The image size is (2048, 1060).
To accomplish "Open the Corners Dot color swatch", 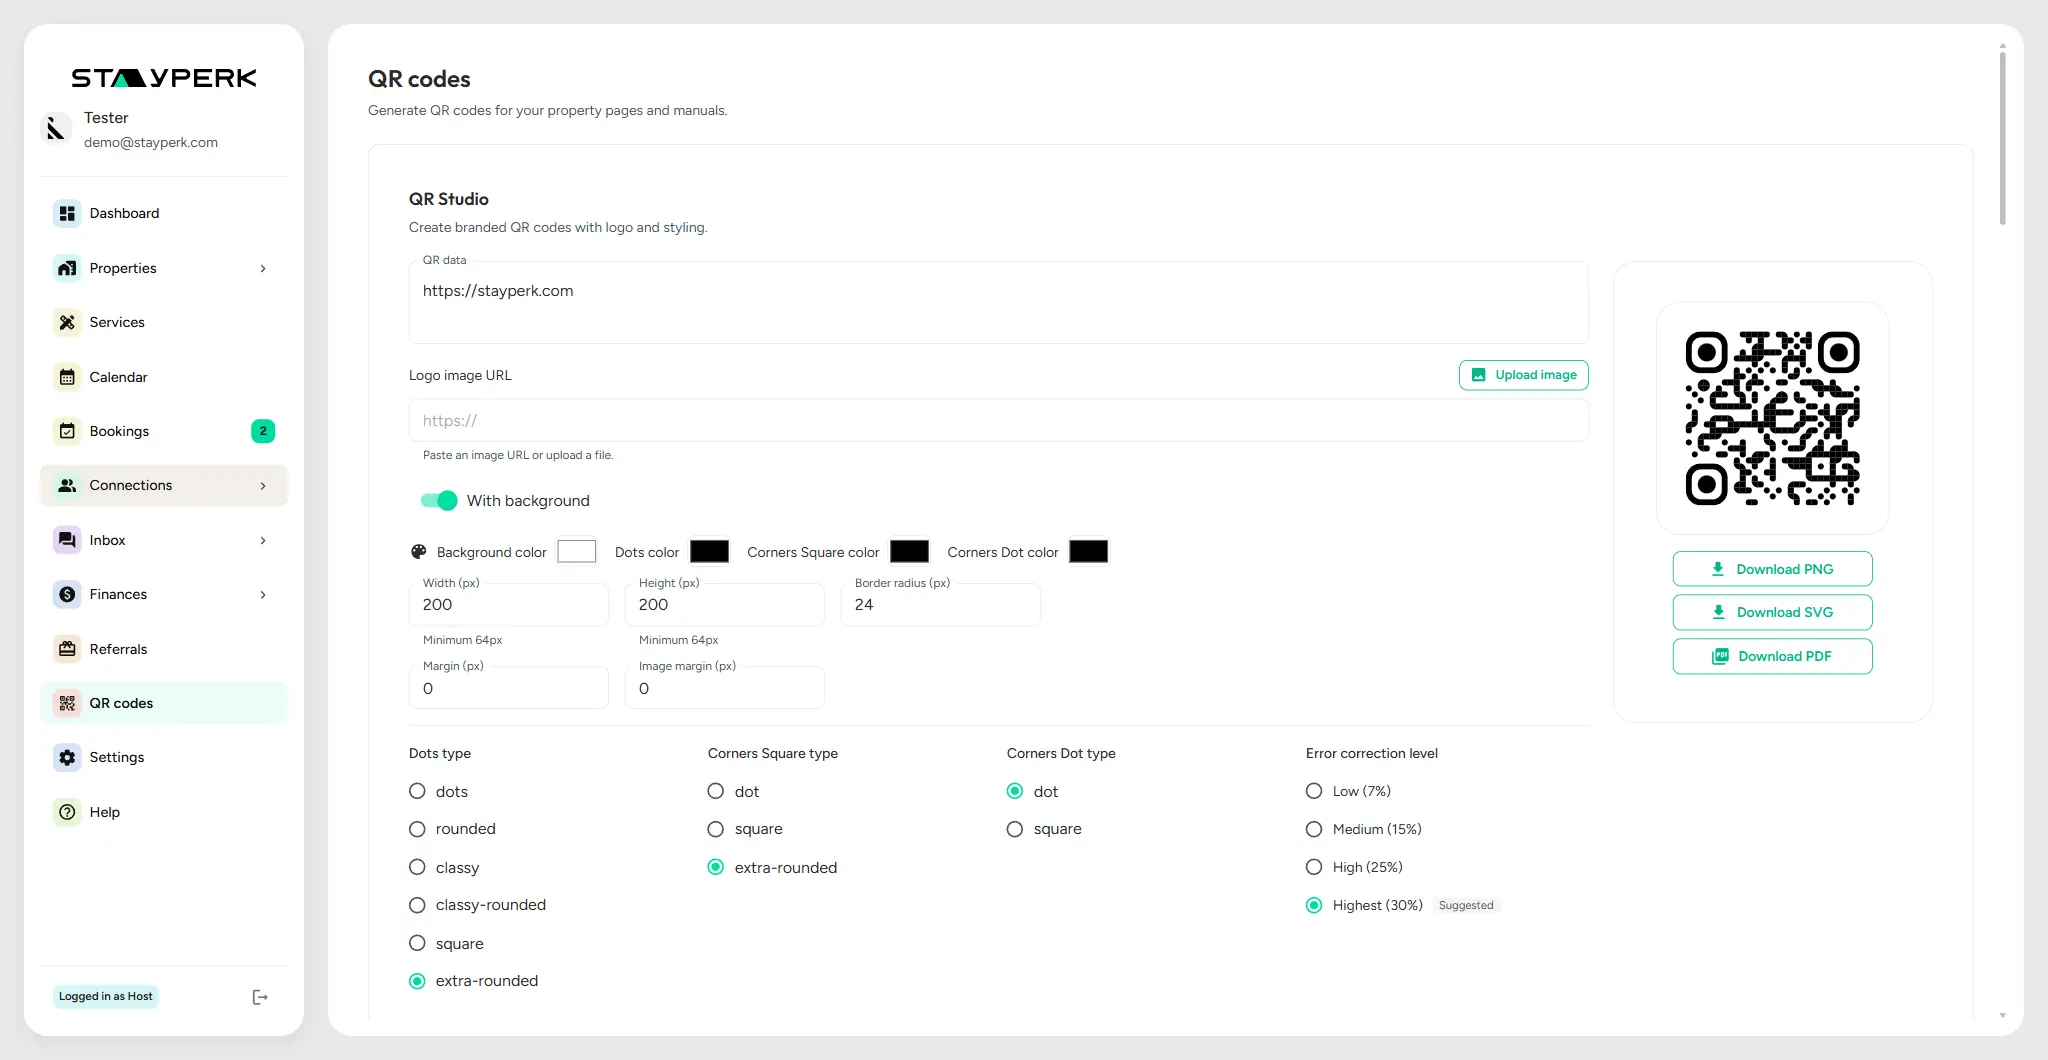I will 1088,551.
